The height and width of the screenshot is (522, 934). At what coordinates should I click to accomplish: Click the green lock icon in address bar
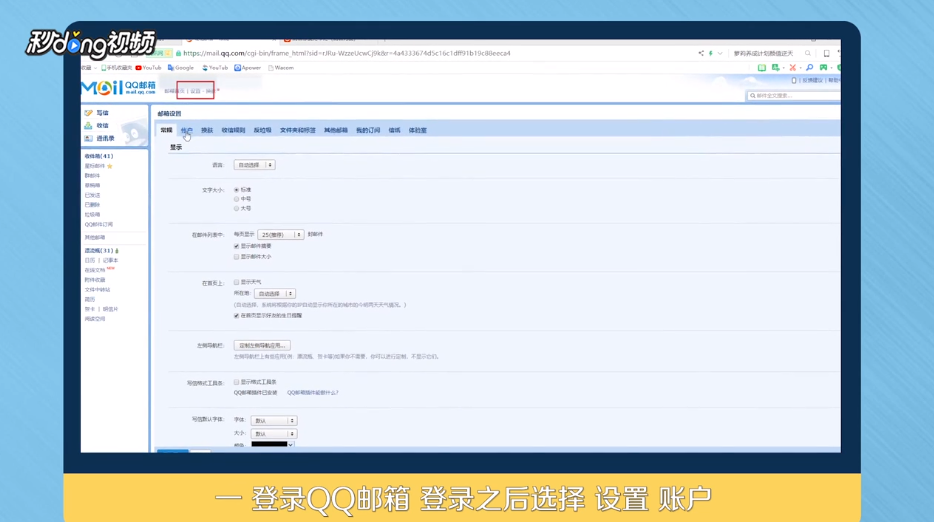[x=178, y=53]
